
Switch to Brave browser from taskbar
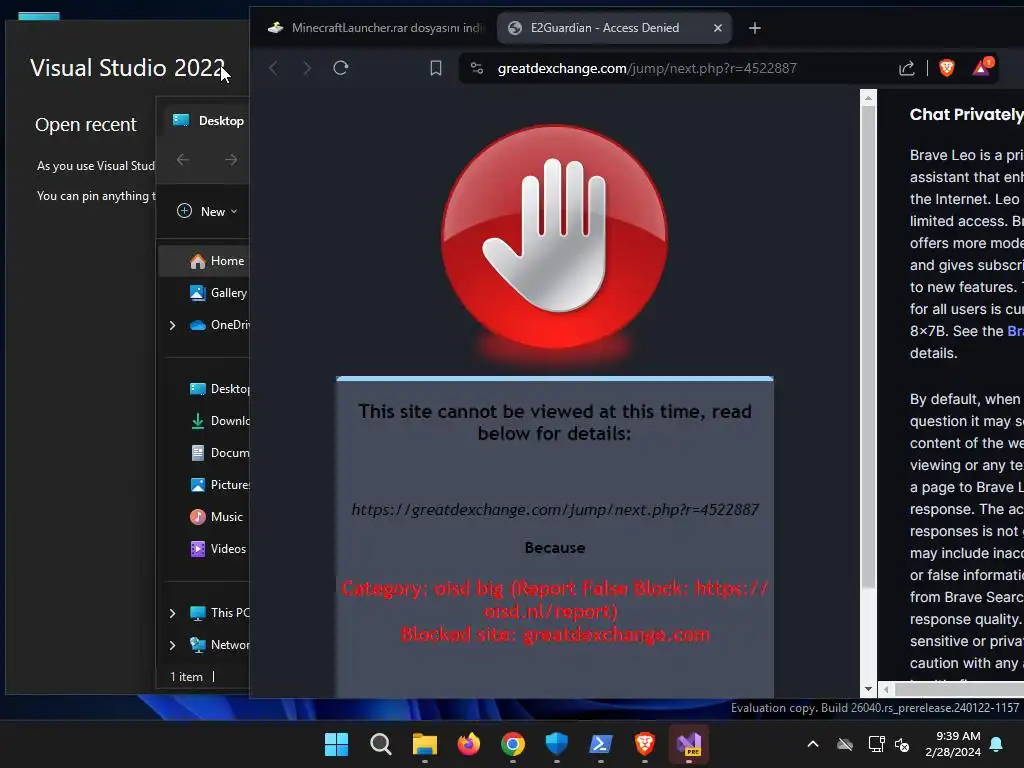pyautogui.click(x=645, y=744)
